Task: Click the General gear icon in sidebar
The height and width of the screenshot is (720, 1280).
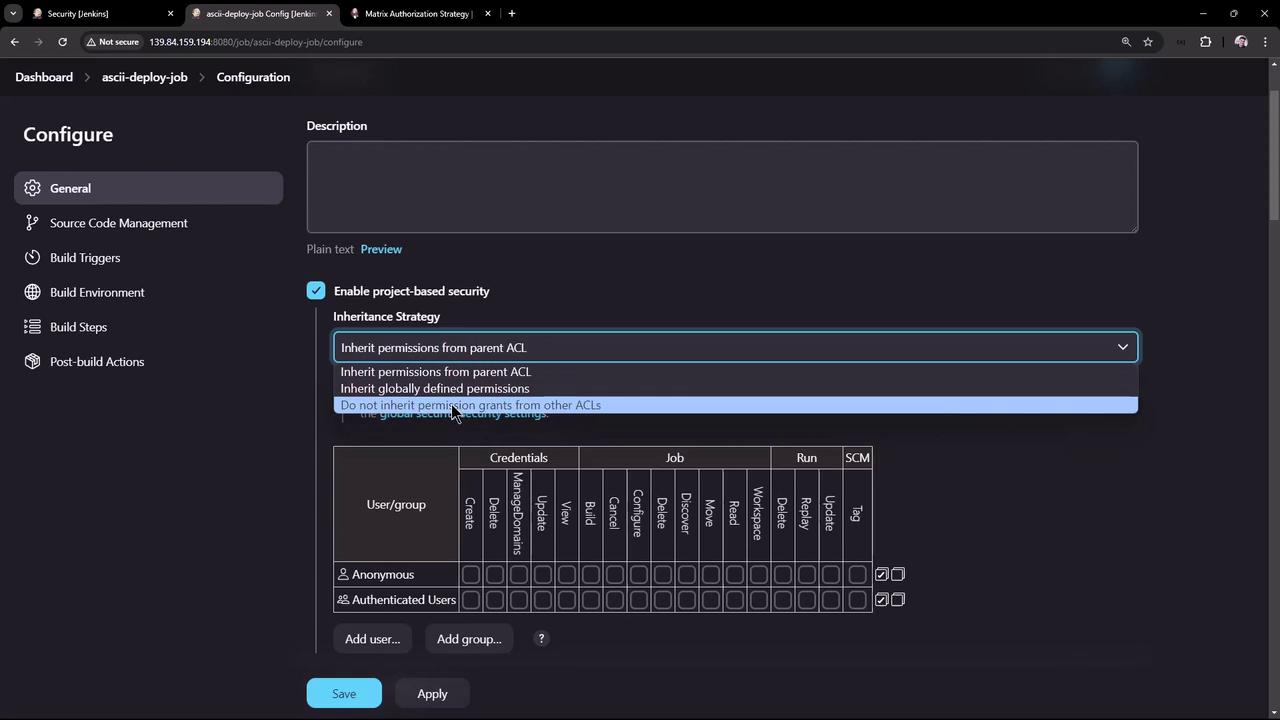Action: 32,188
